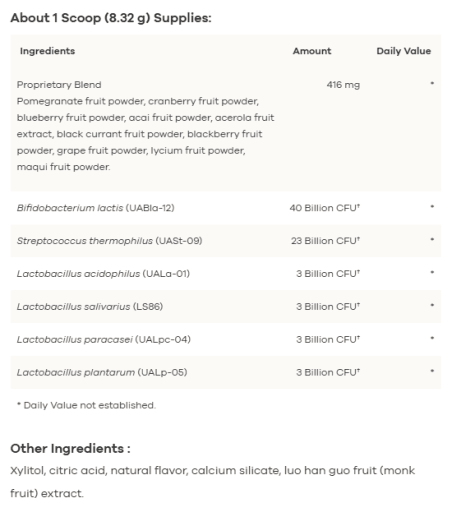This screenshot has width=475, height=512.
Task: Select the Lactobacillus plantarum (UALp-05) row
Action: [226, 372]
